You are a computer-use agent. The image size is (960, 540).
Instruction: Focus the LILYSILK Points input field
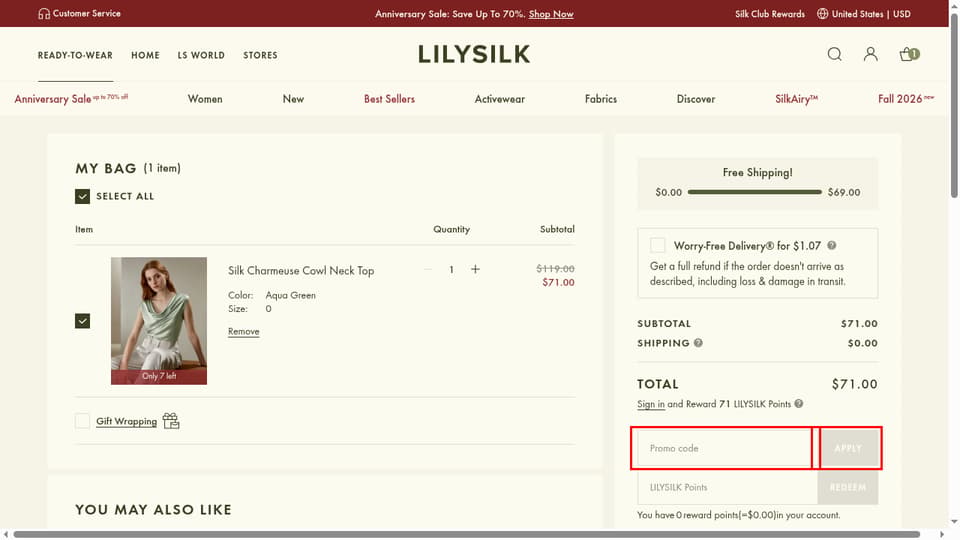pyautogui.click(x=727, y=487)
